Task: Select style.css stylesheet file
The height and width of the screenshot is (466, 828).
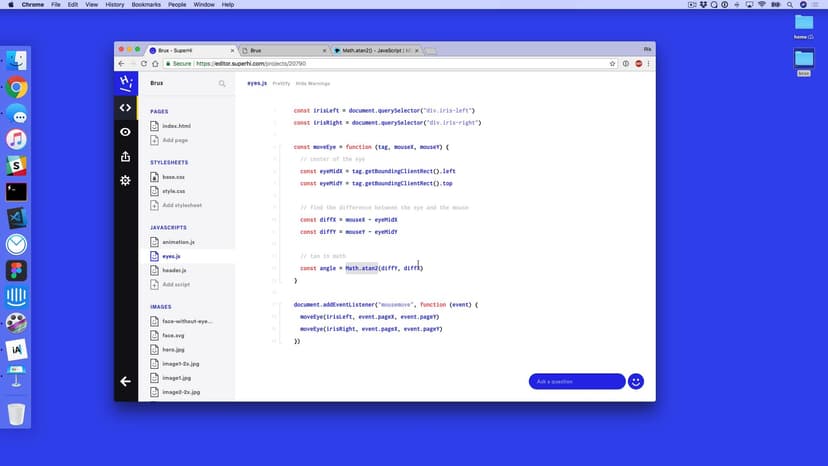Action: coord(173,190)
